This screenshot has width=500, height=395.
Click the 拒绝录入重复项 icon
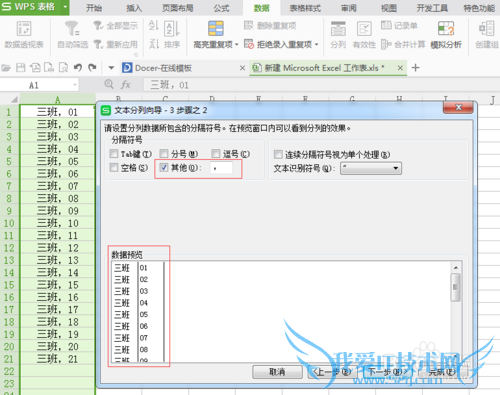[249, 44]
